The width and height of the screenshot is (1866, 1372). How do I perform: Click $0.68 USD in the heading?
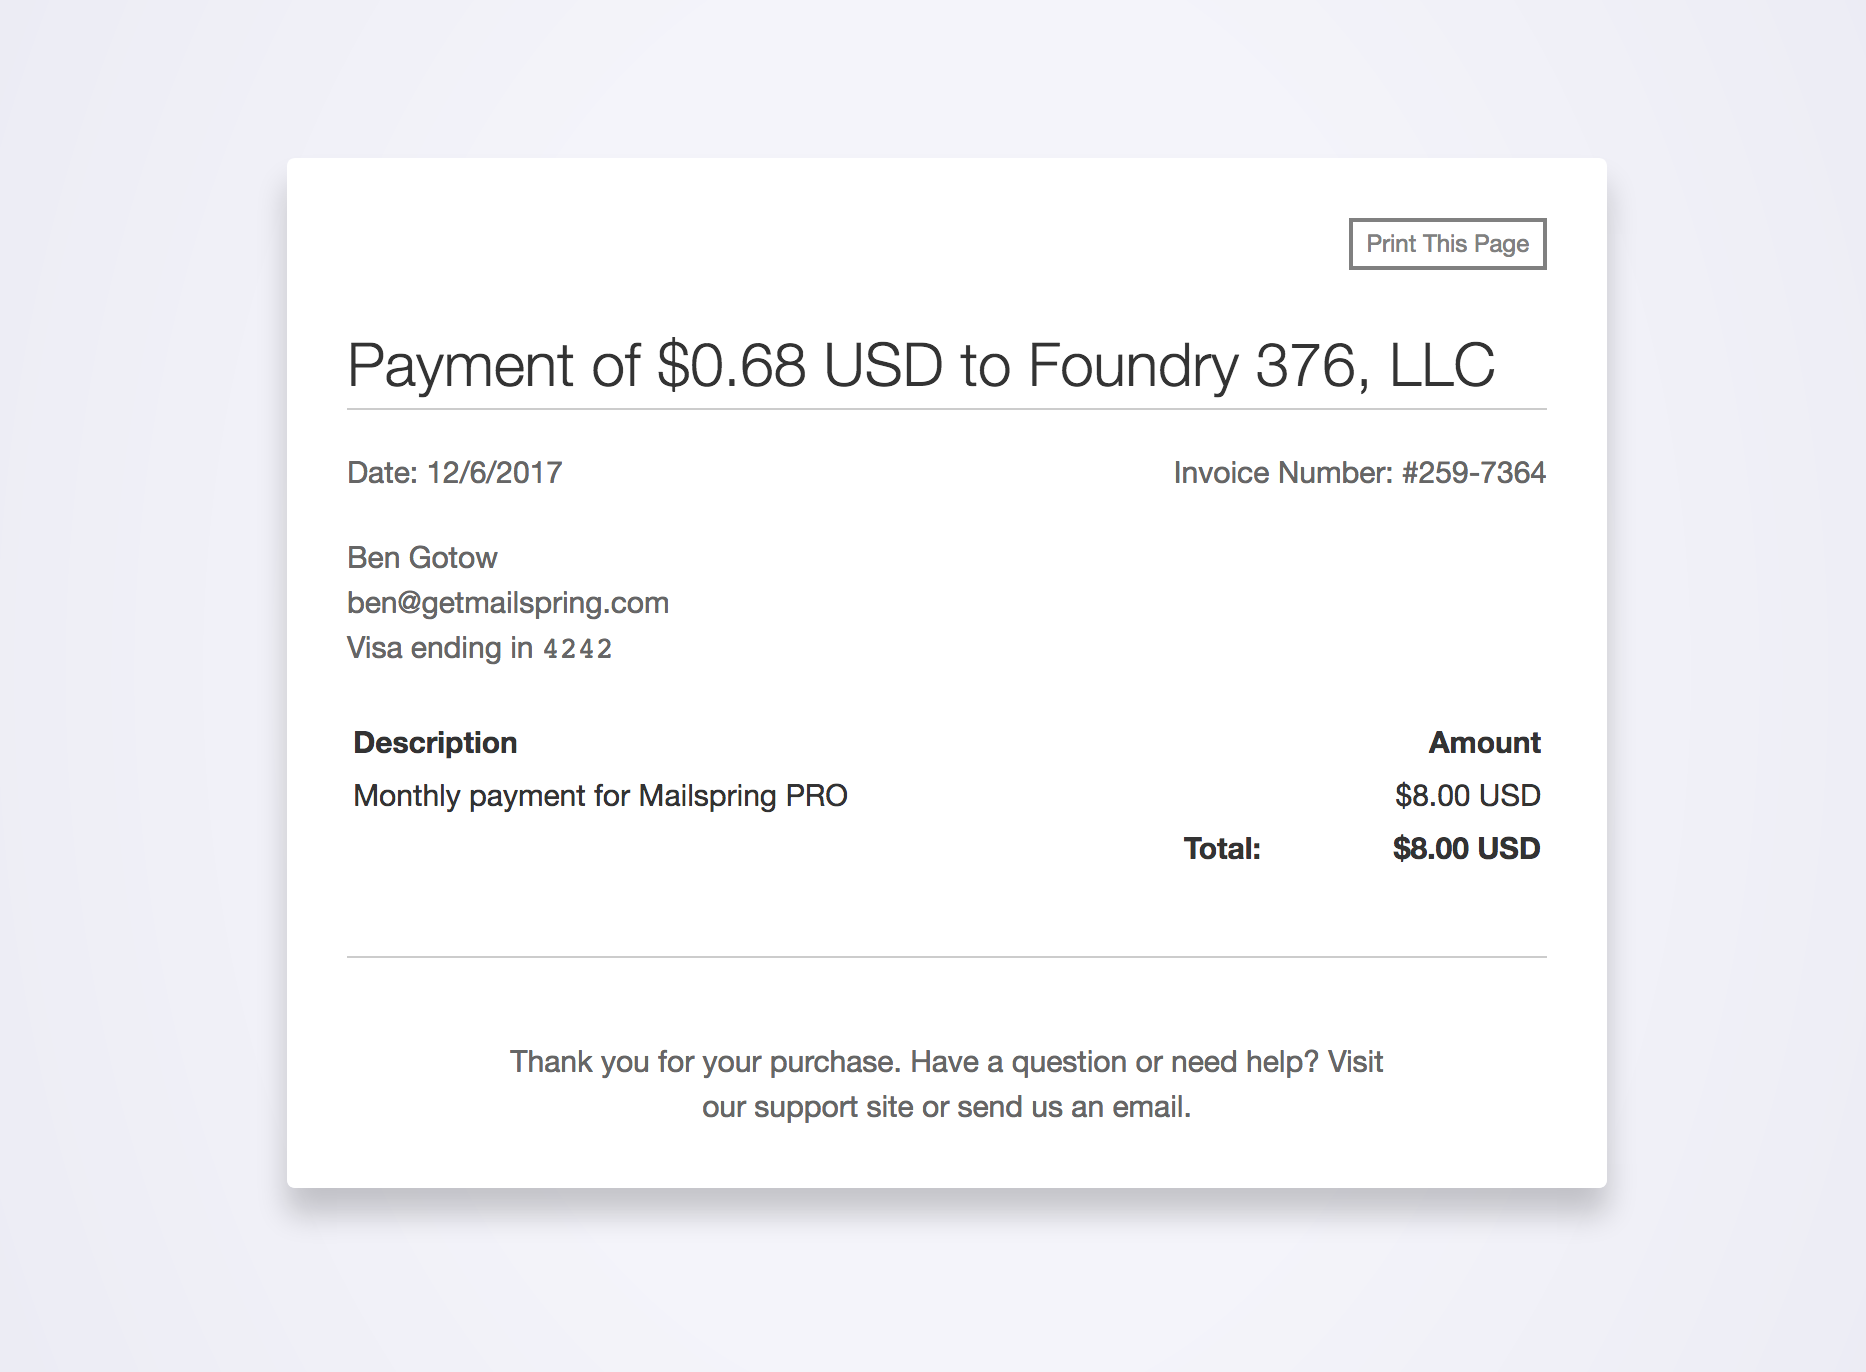(x=799, y=365)
